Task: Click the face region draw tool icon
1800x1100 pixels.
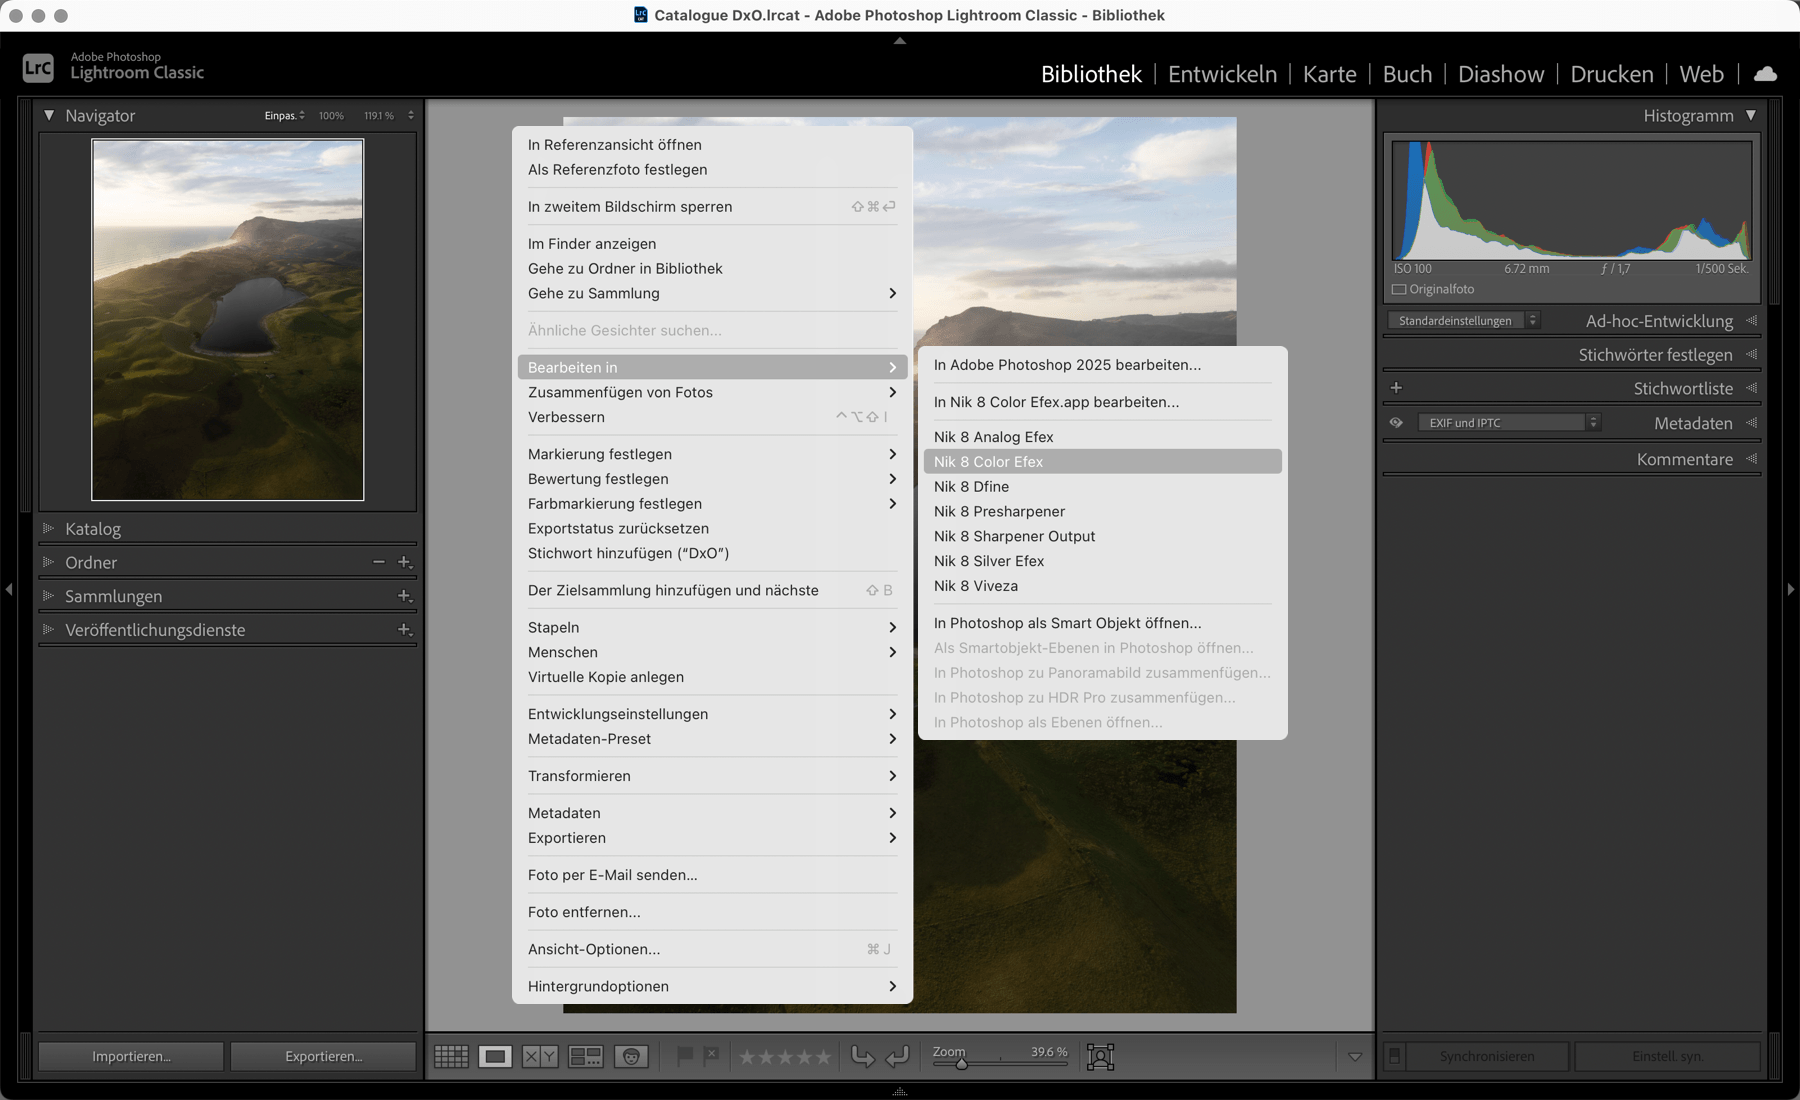Action: click(x=1100, y=1056)
